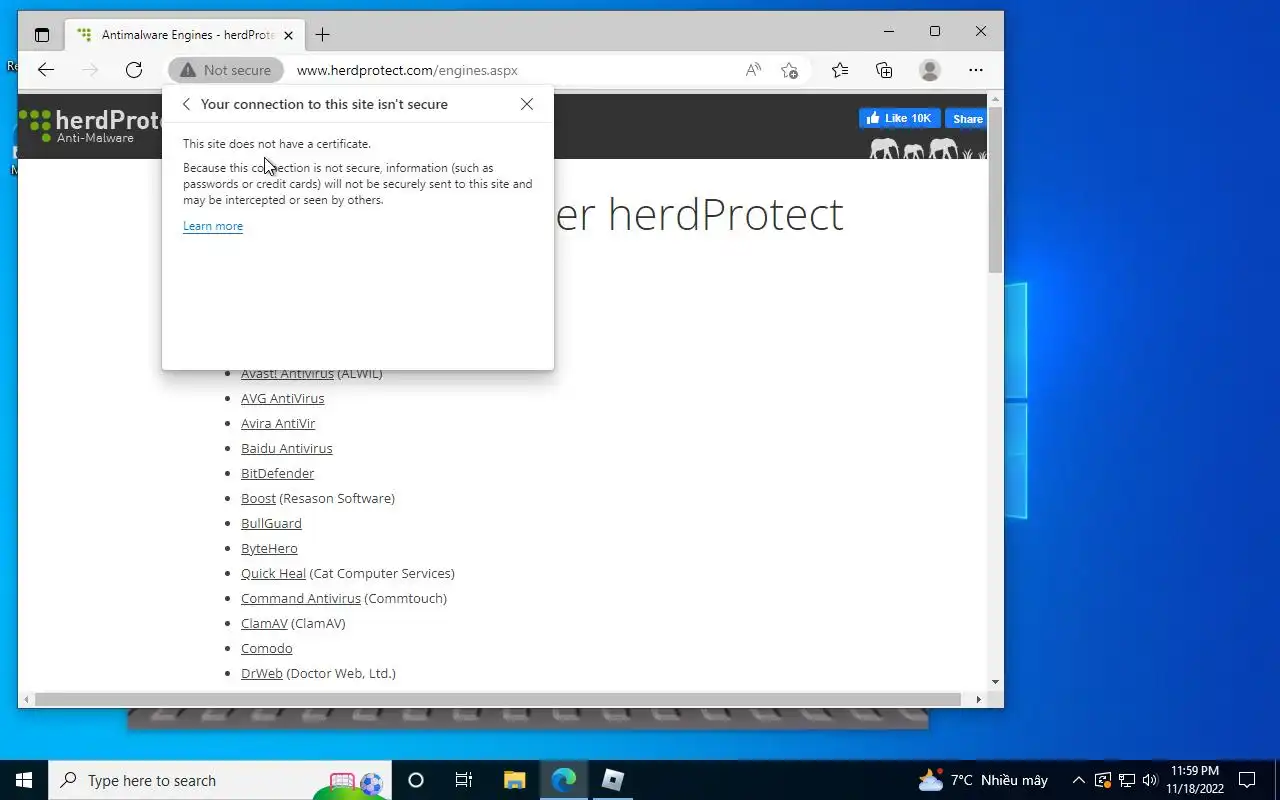Open the Windows Start menu
The height and width of the screenshot is (800, 1280).
pyautogui.click(x=24, y=780)
